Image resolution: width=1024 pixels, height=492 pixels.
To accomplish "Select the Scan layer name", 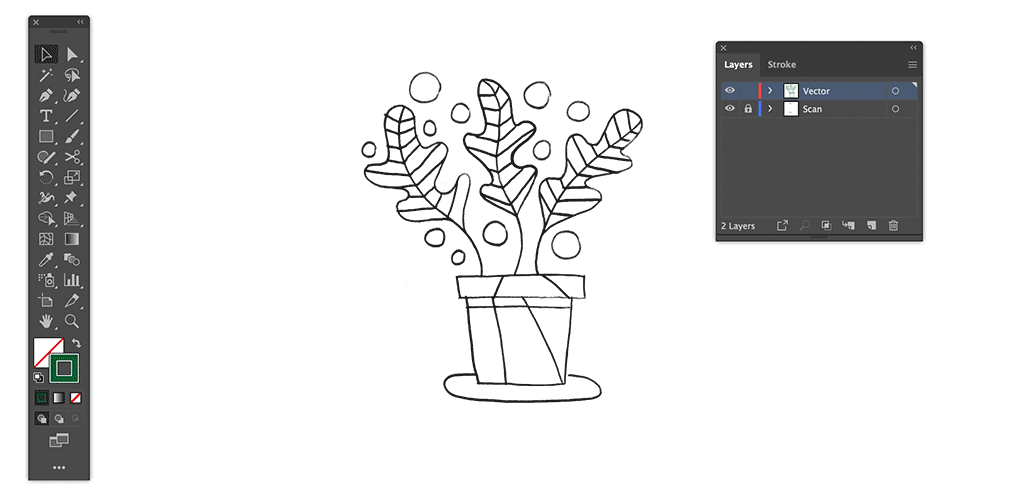I will click(812, 109).
